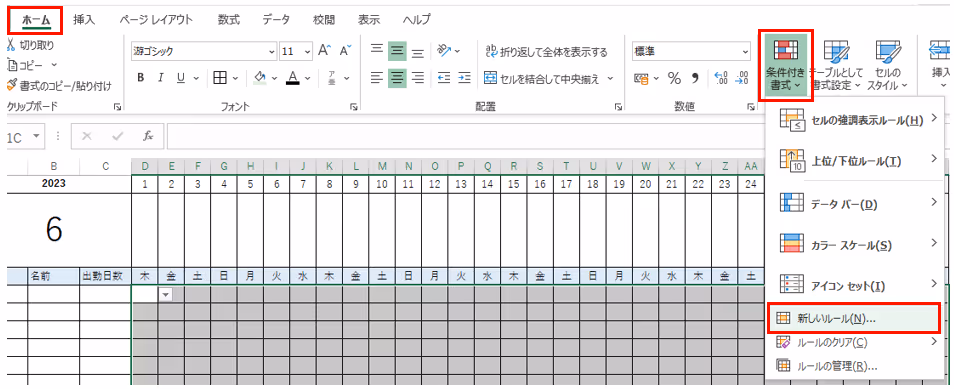Image resolution: width=954 pixels, height=389 pixels.
Task: Increase indent
Action: coord(465,78)
